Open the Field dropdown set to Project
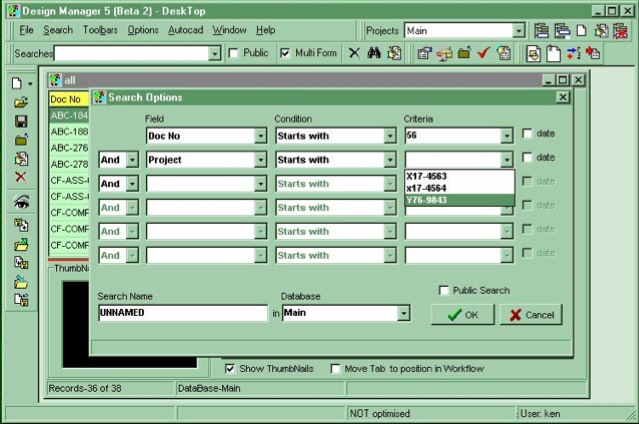 pyautogui.click(x=260, y=160)
